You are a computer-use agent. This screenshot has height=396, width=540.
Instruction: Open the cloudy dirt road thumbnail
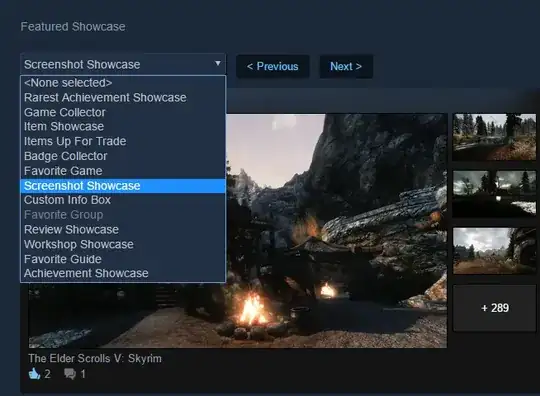pos(495,251)
